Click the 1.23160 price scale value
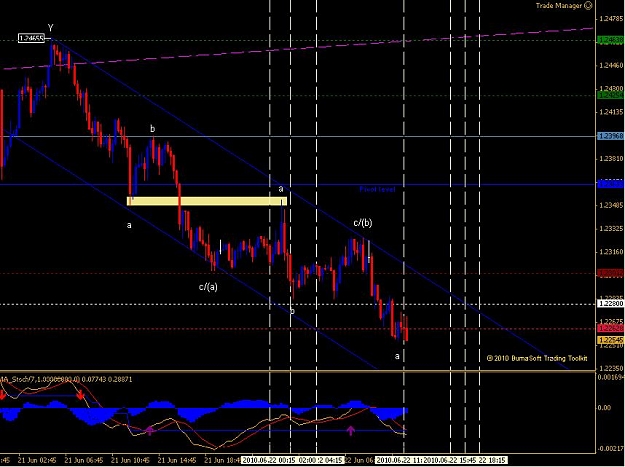 coord(611,252)
